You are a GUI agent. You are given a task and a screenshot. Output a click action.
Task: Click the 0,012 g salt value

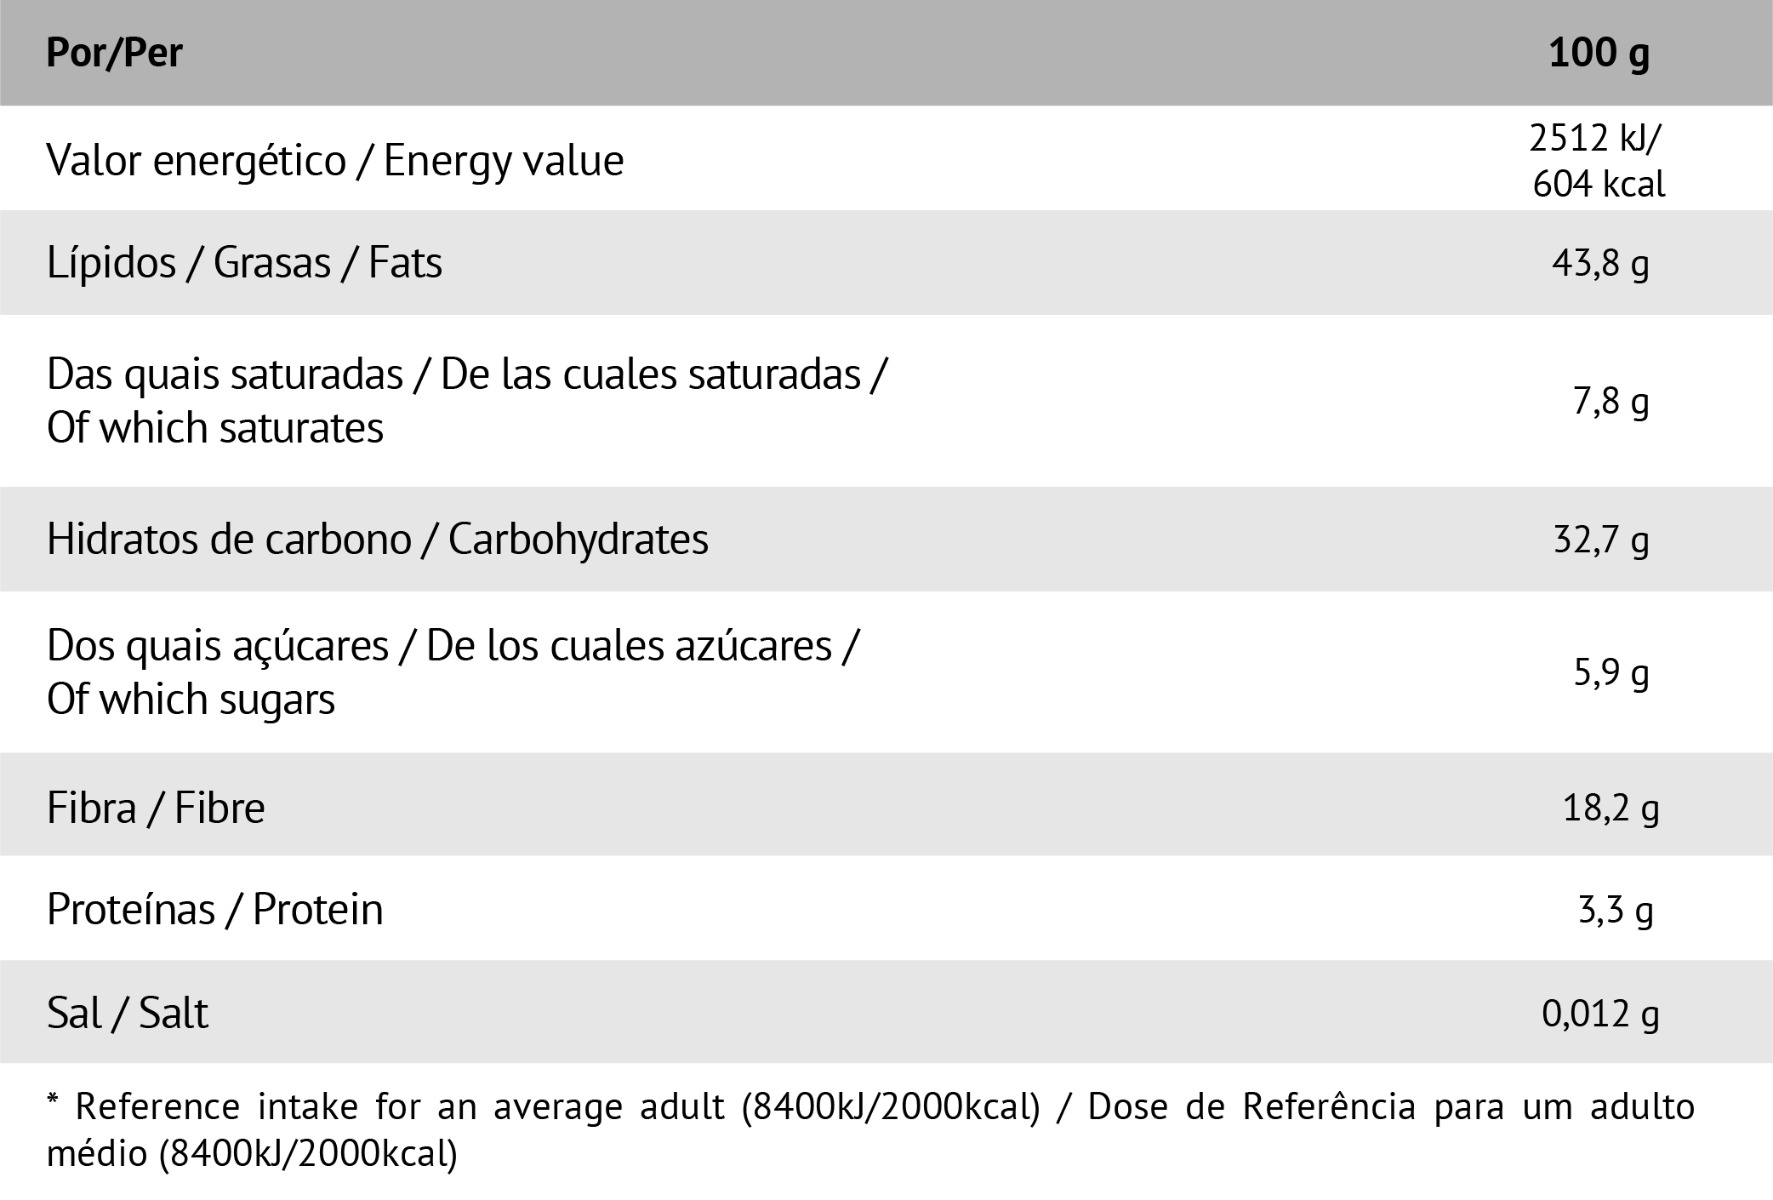point(1600,1013)
